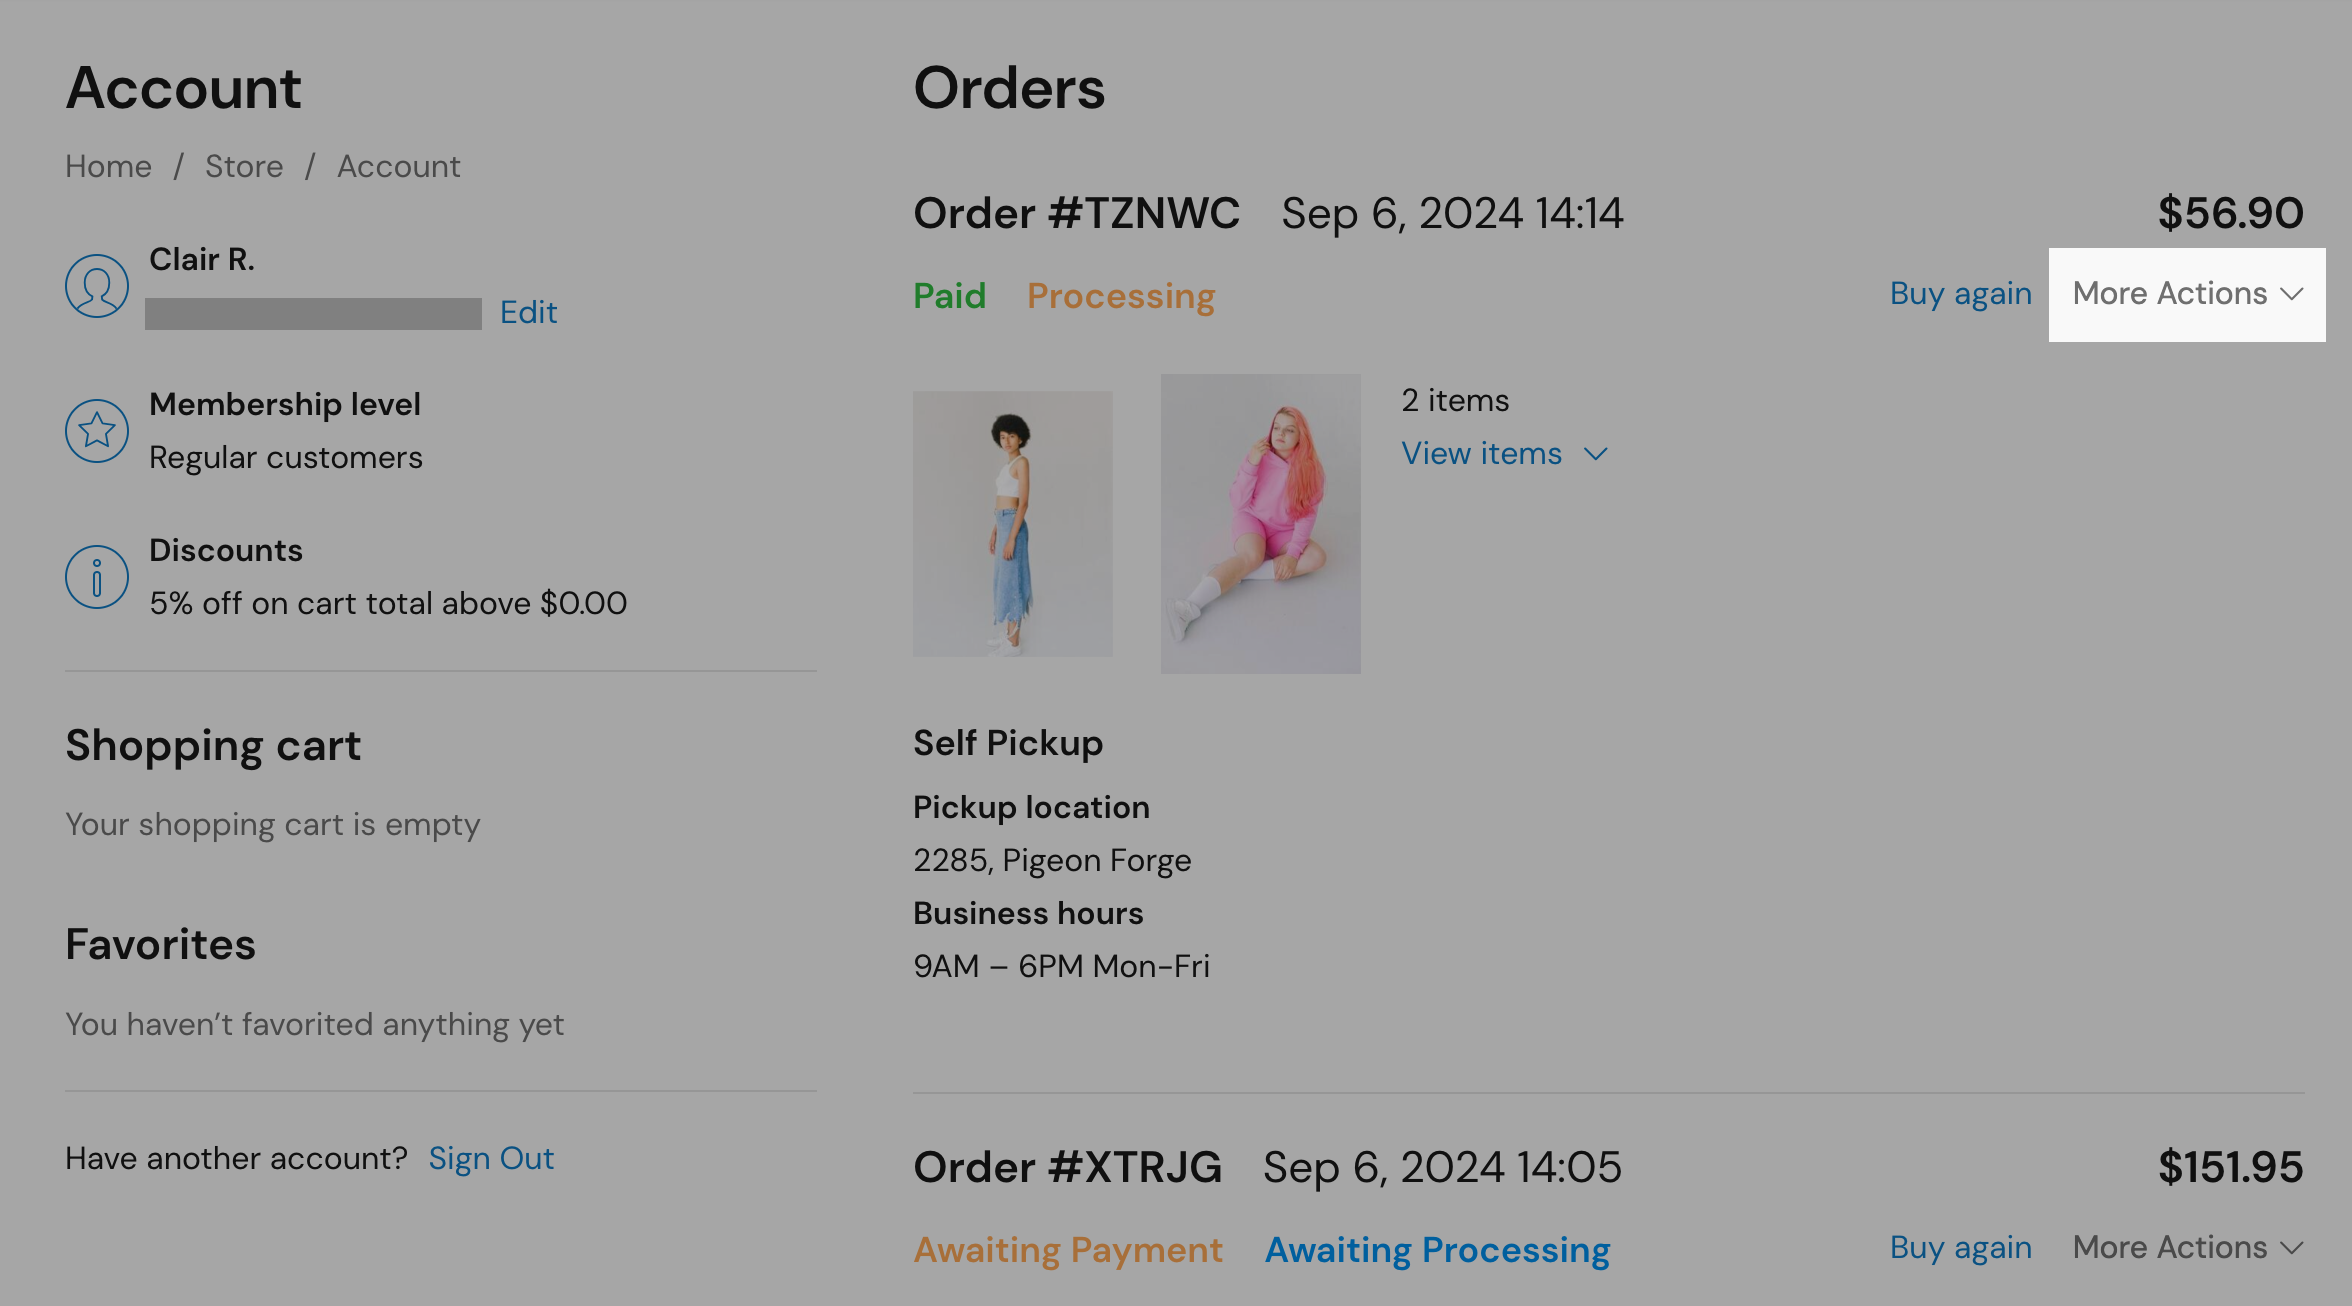Click the Paid status label
Screen dimensions: 2352x1306
click(949, 295)
